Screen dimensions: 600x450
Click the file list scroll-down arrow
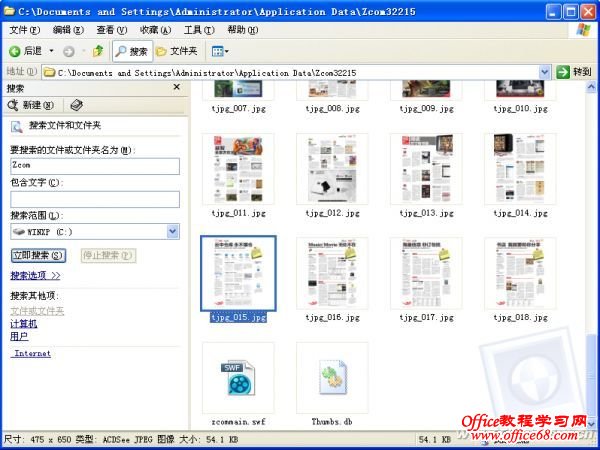click(x=591, y=423)
